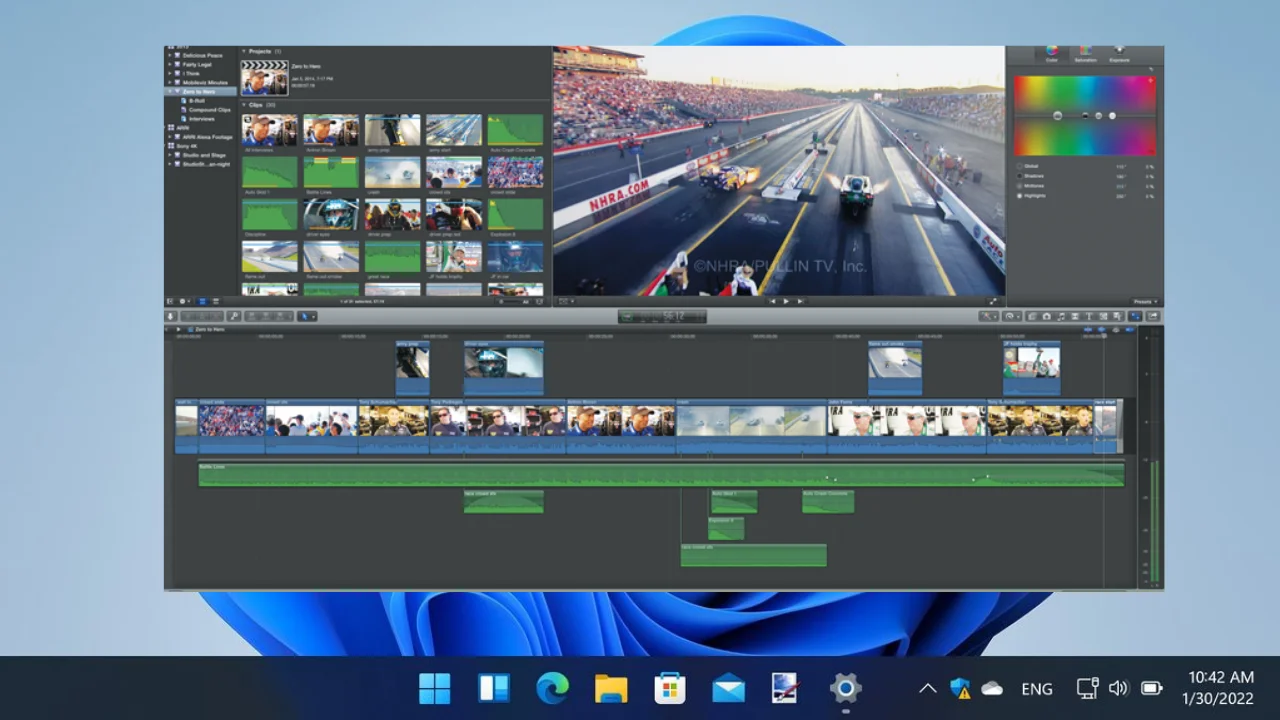
Task: Open the Music and Sound browser
Action: click(x=1061, y=316)
